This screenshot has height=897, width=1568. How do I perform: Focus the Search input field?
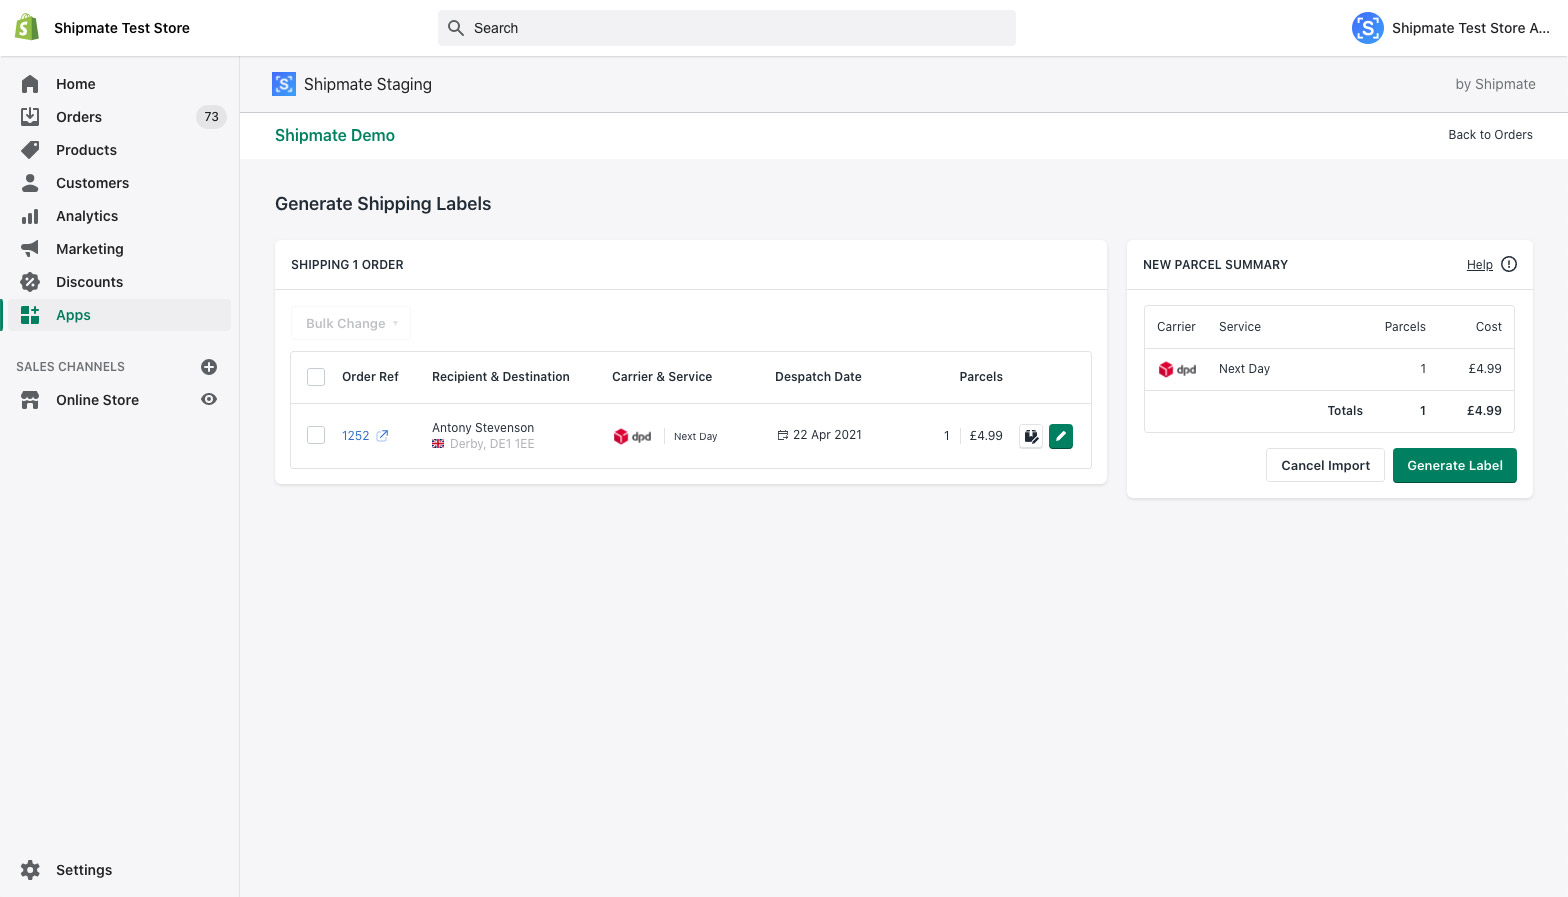coord(727,28)
